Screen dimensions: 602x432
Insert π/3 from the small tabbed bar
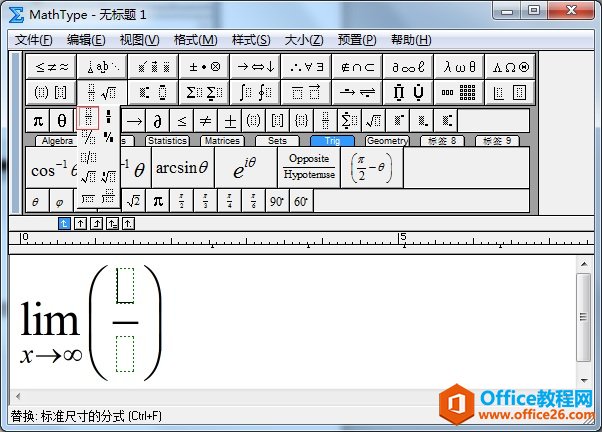pyautogui.click(x=205, y=201)
